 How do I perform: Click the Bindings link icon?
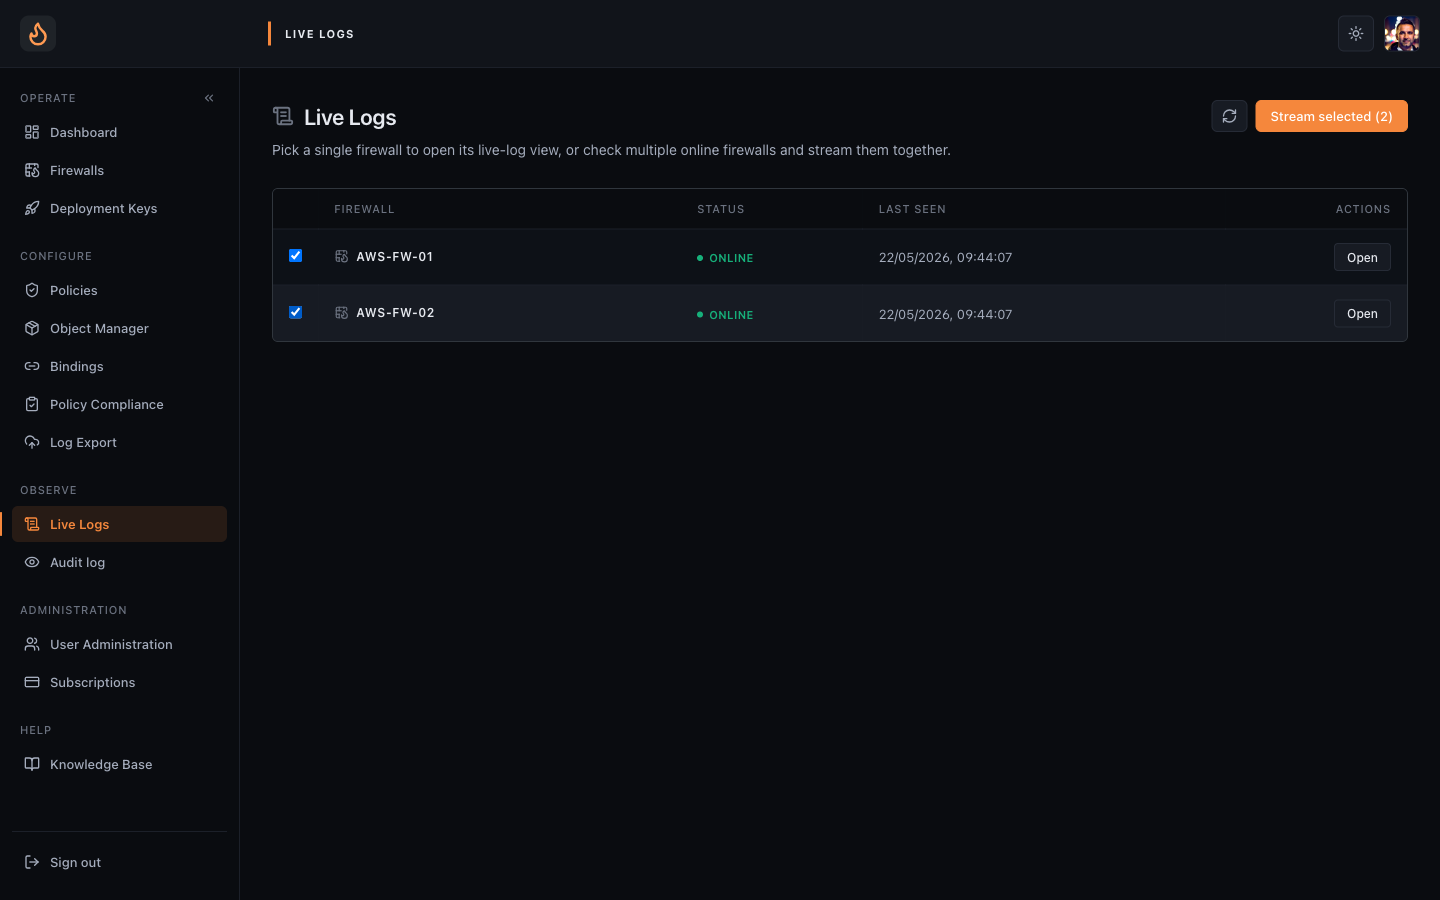pos(32,366)
